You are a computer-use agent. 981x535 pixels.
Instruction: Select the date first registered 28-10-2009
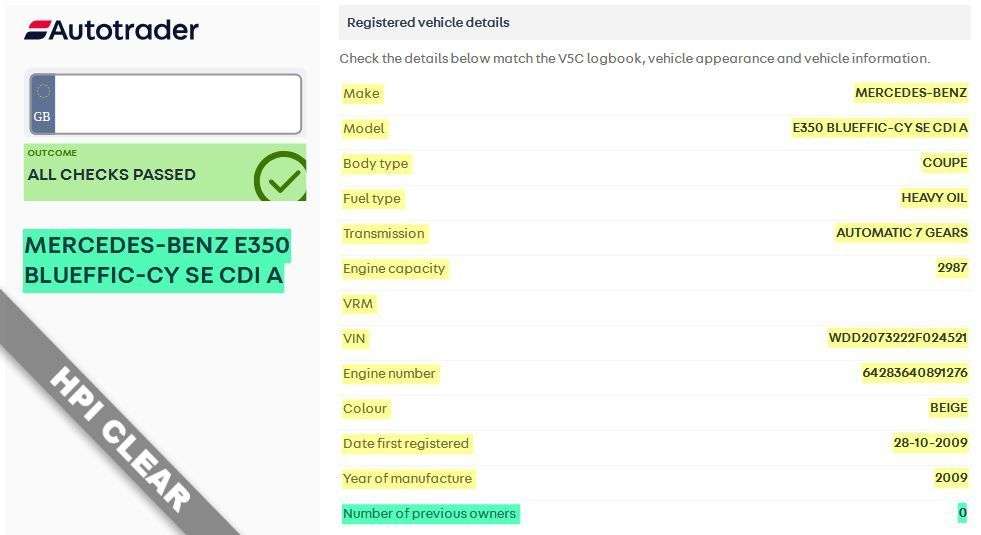tap(930, 443)
